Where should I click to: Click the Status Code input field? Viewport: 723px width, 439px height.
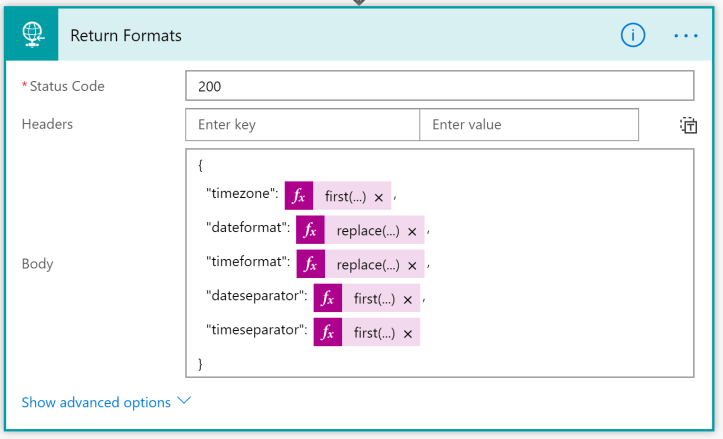[x=439, y=86]
